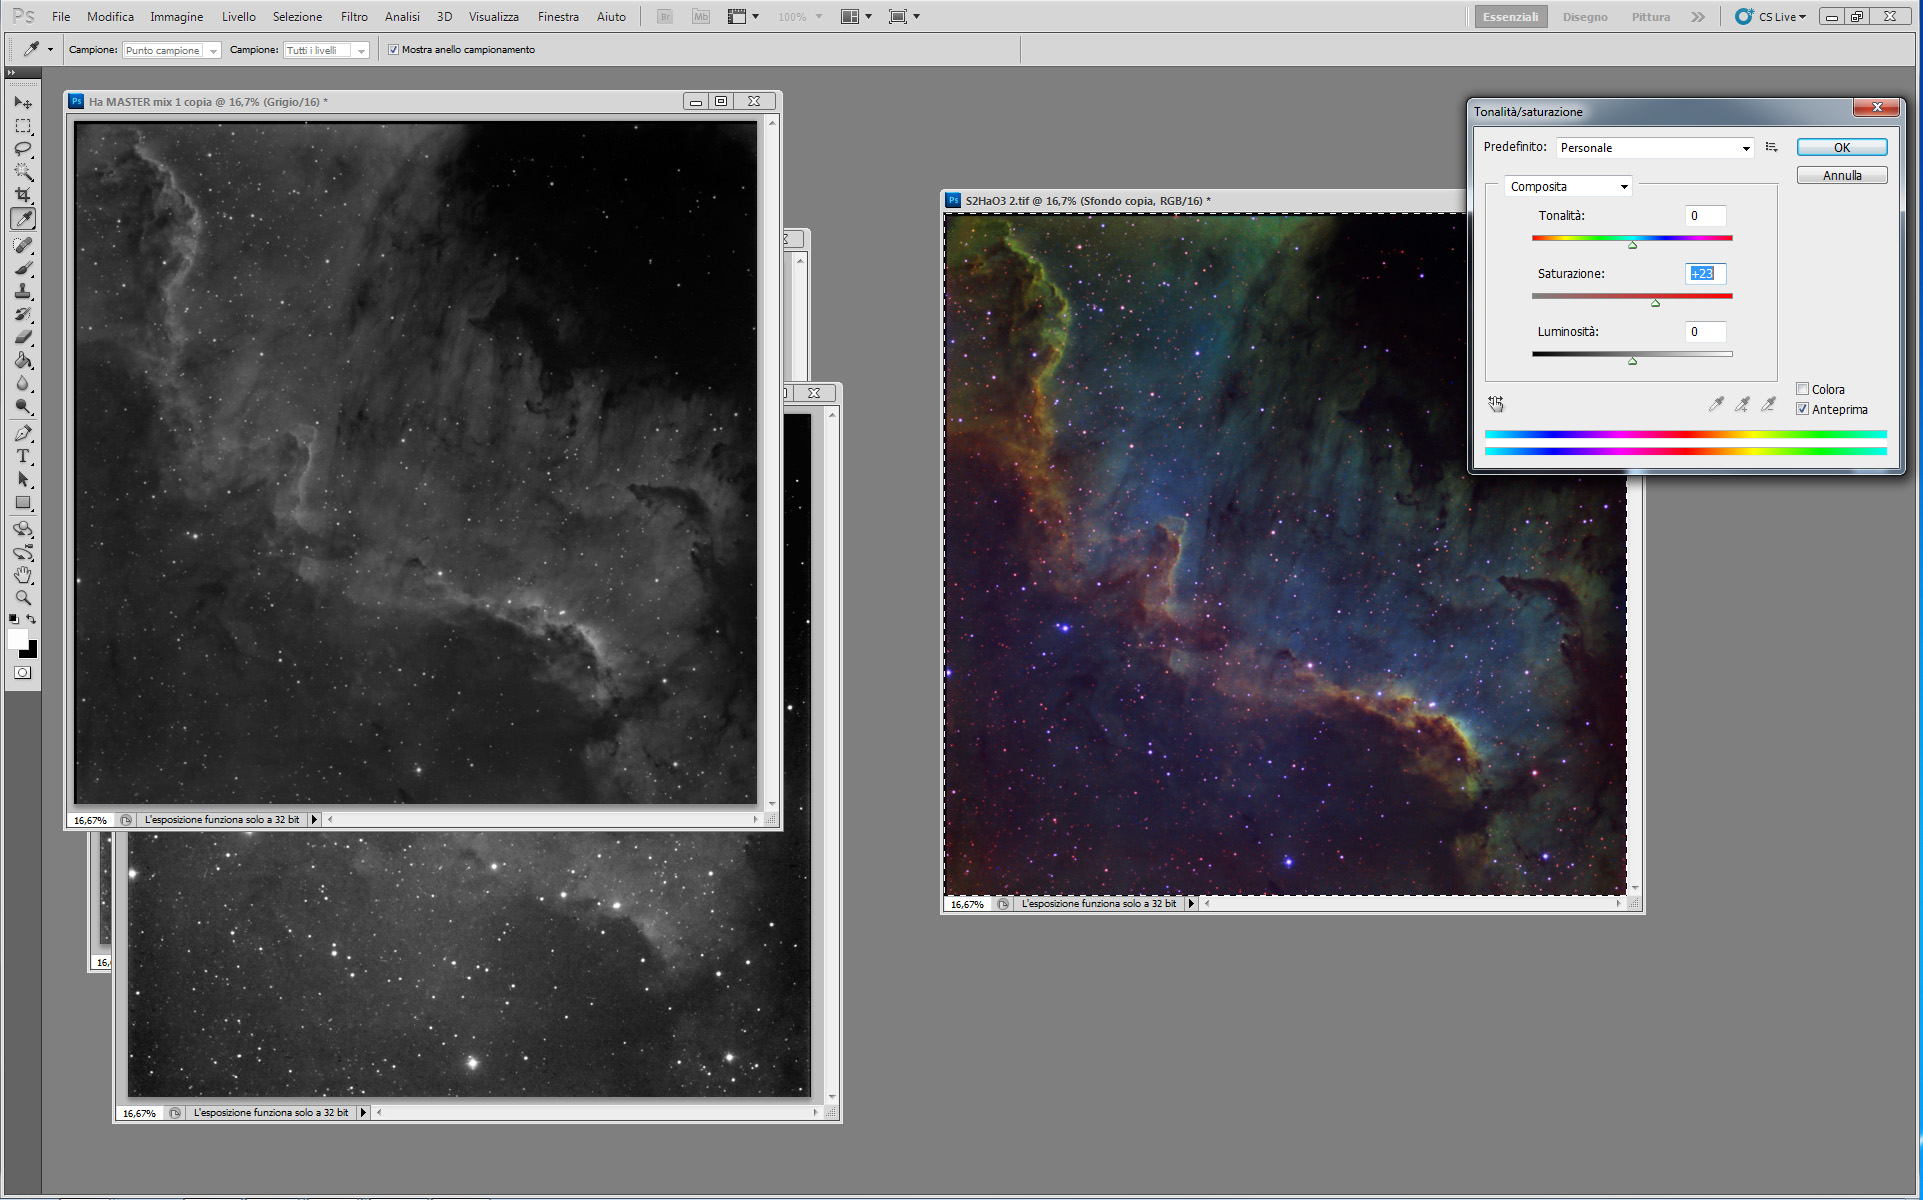
Task: Select the Blur tool
Action: [x=23, y=383]
